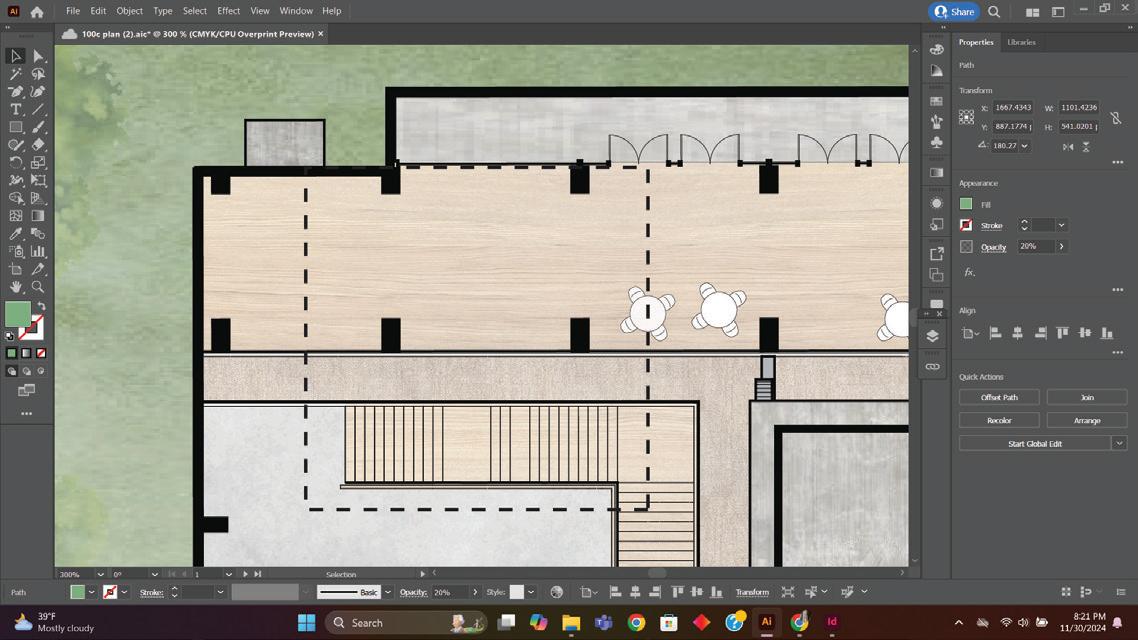Flip selection along vertical axis

(x=1086, y=147)
